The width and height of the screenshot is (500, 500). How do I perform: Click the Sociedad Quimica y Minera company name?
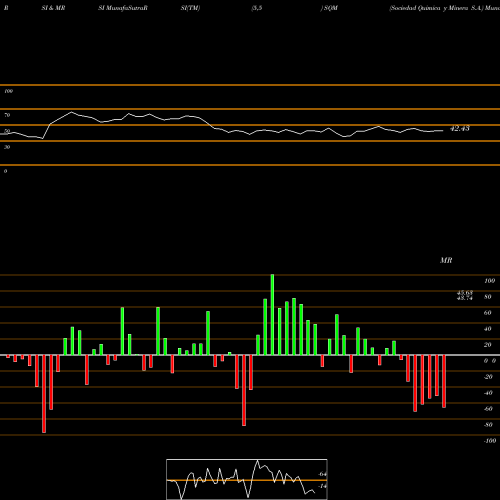[x=437, y=8]
